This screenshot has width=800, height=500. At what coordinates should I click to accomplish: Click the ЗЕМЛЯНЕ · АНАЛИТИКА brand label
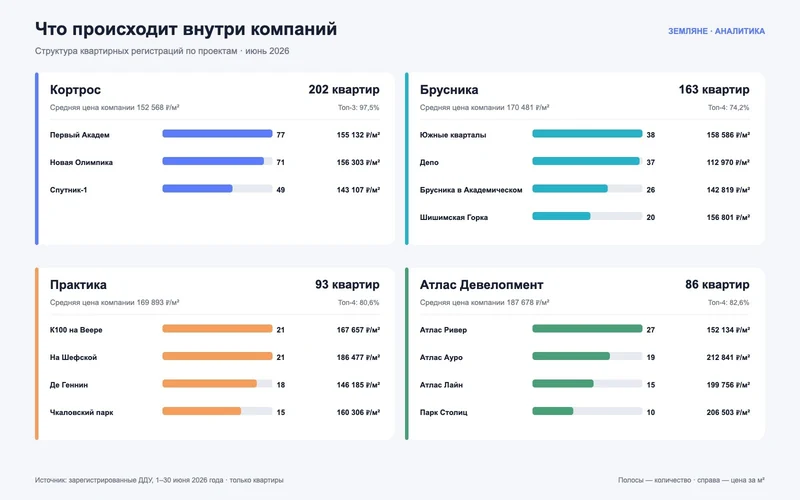(x=716, y=31)
